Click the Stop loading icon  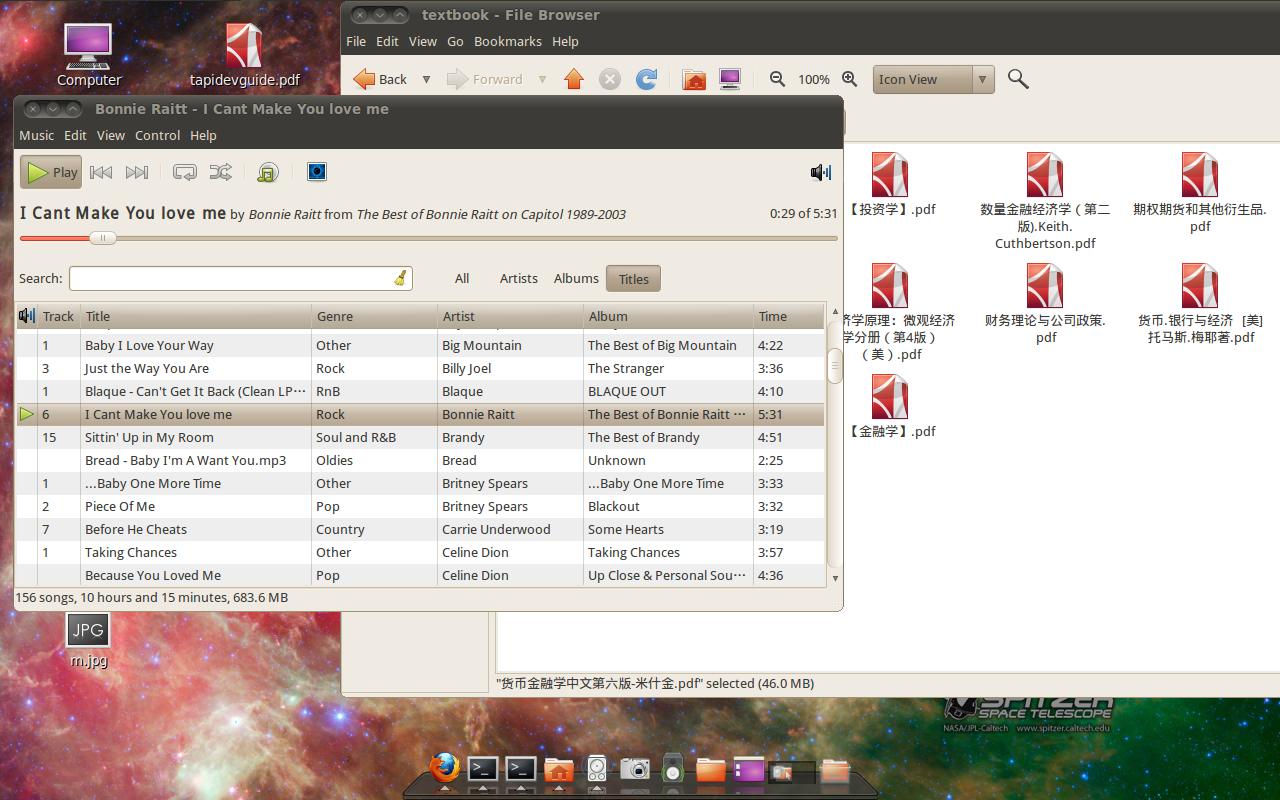click(610, 79)
